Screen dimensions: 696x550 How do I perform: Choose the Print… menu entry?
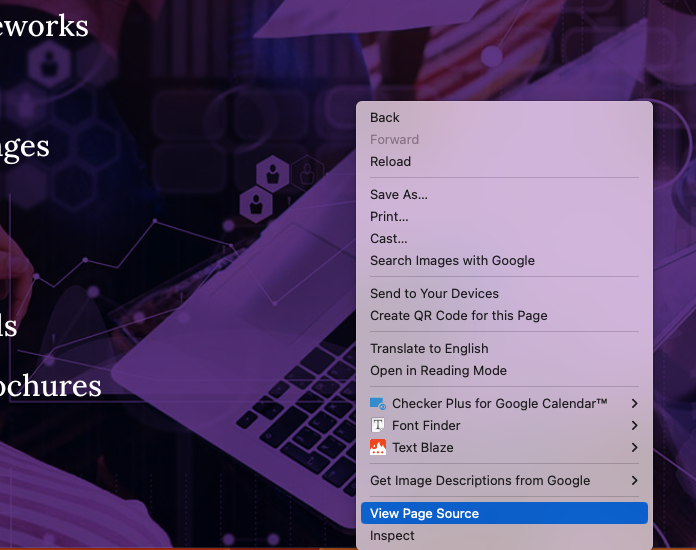tap(389, 217)
